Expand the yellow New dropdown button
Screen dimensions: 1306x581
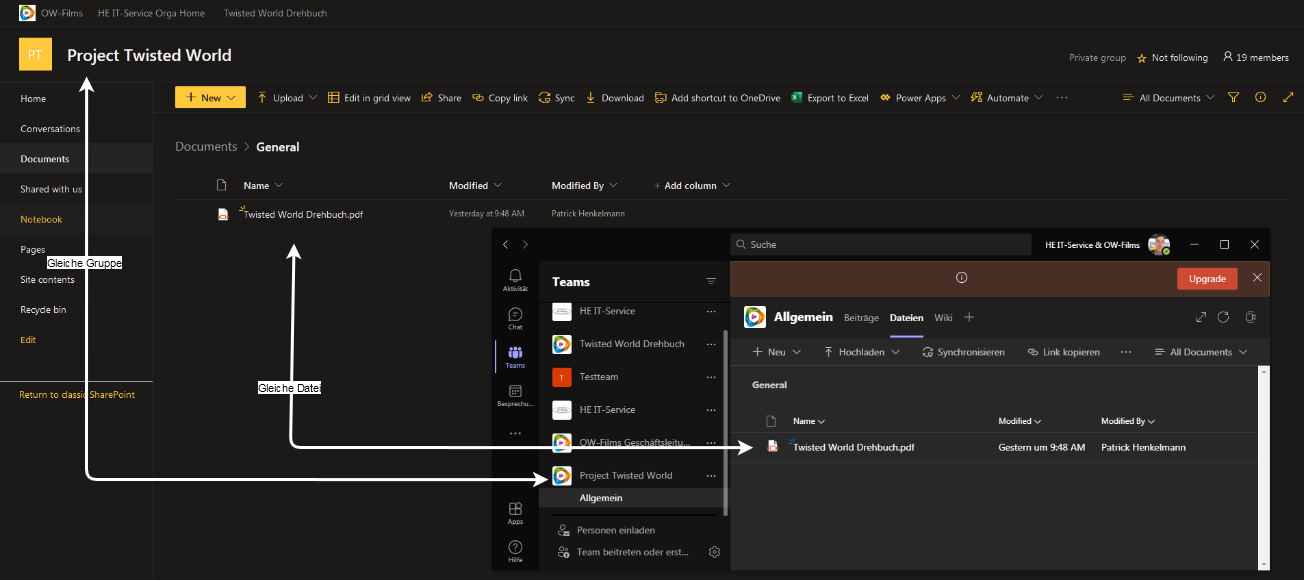coord(210,98)
